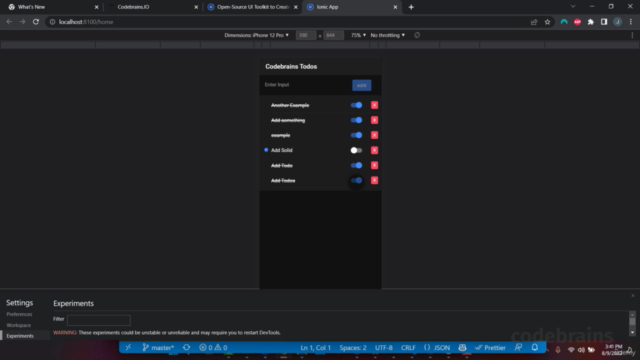This screenshot has height=360, width=640.
Task: Click the master branch in status bar
Action: tap(158, 347)
